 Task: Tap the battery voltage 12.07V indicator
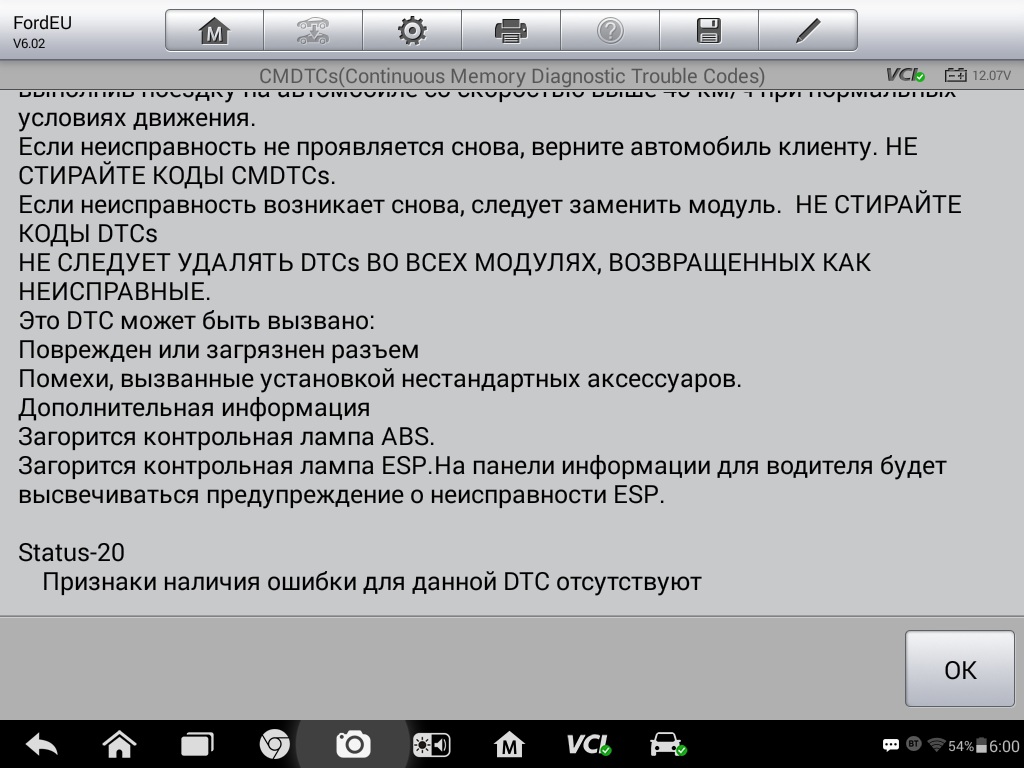point(978,75)
